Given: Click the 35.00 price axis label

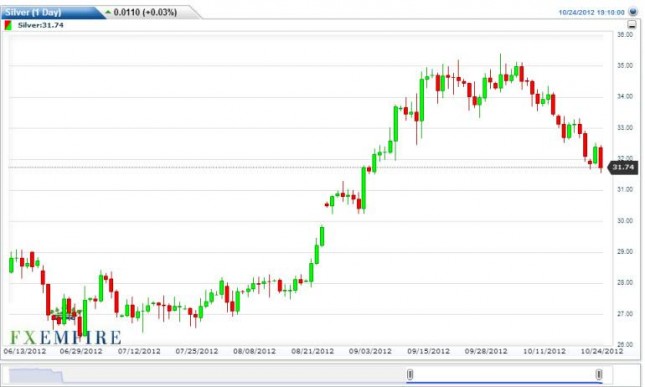Looking at the screenshot, I should (x=625, y=66).
